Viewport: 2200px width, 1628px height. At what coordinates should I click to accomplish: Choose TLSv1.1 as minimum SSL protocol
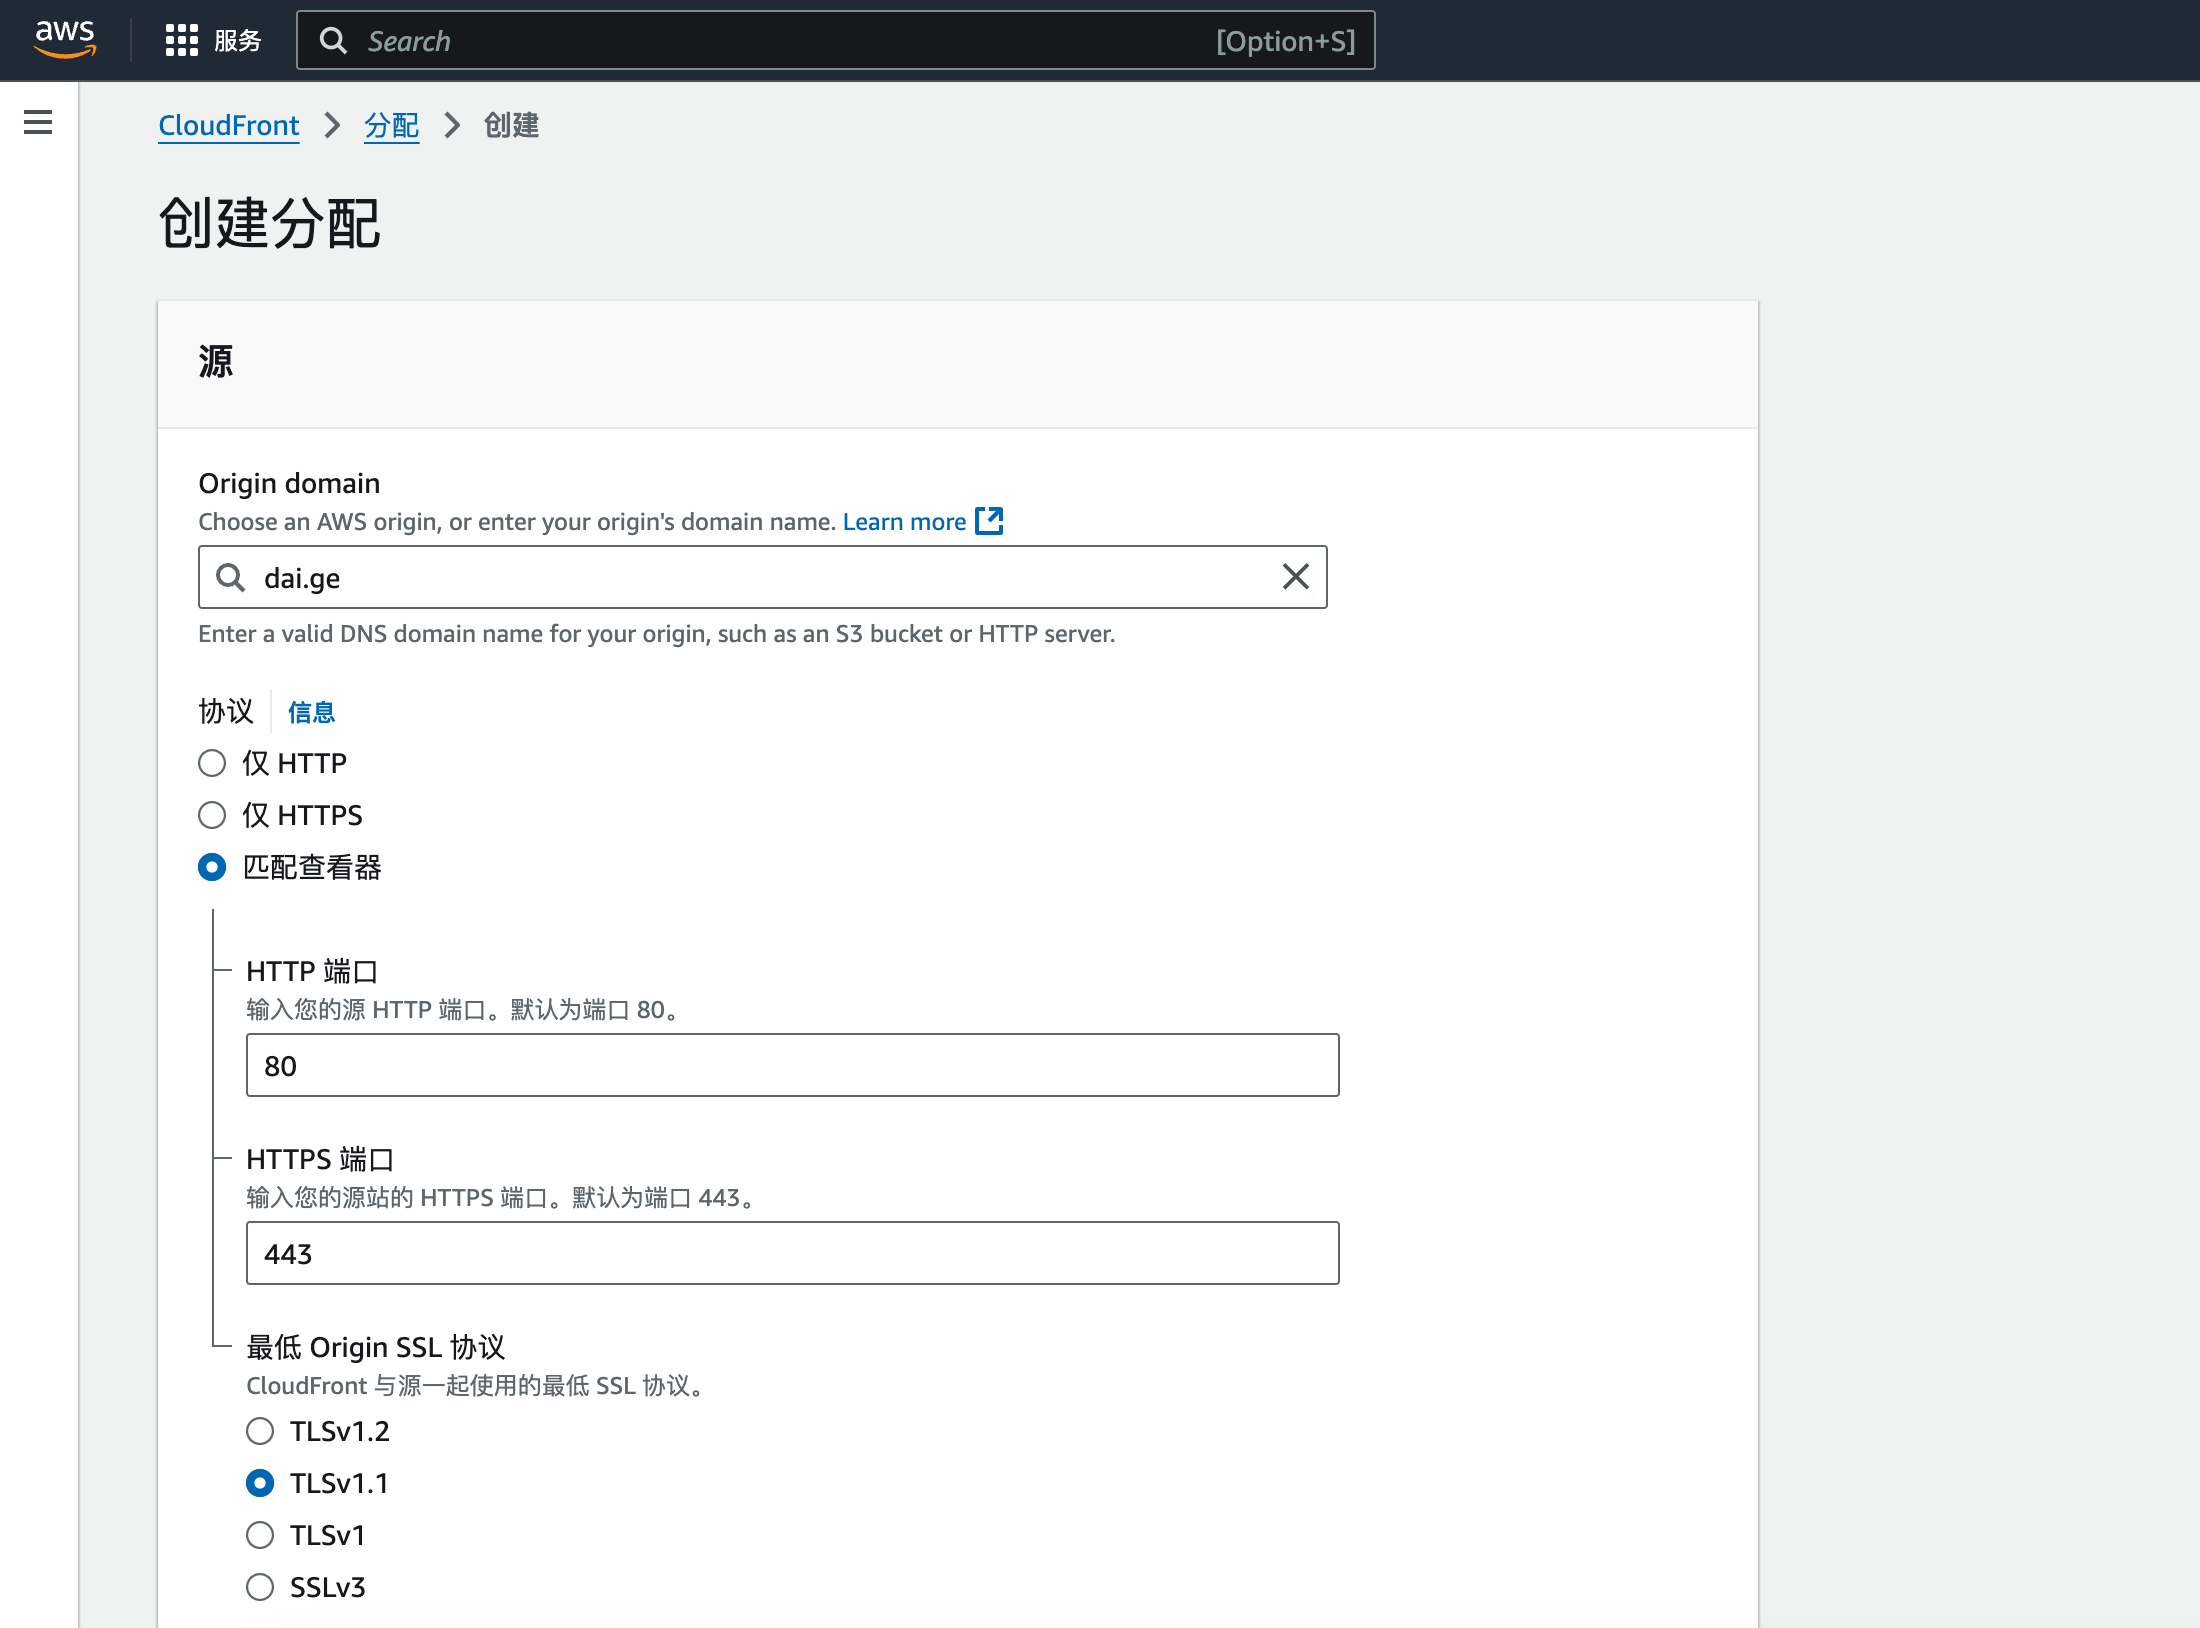click(x=260, y=1483)
